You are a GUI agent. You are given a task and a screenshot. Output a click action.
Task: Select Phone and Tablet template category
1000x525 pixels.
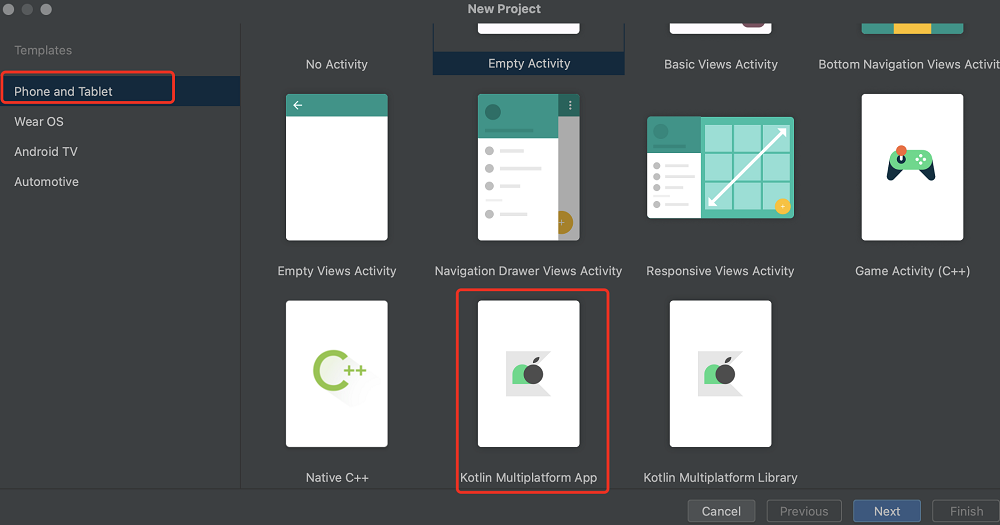click(120, 91)
